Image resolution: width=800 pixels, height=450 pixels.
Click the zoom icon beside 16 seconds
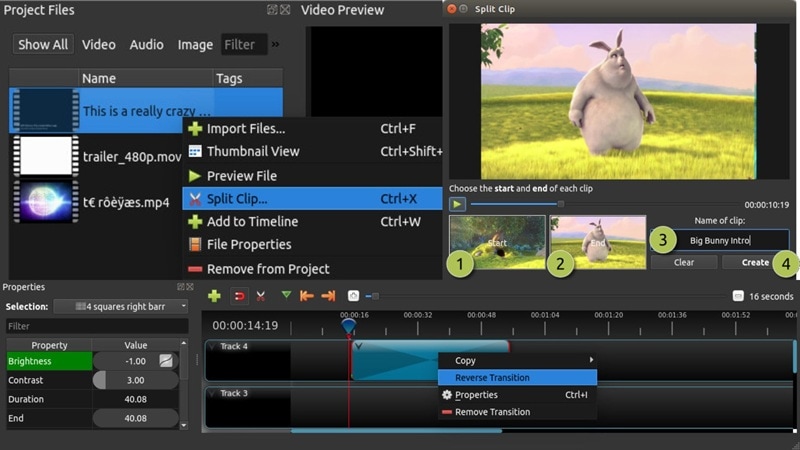coord(738,296)
